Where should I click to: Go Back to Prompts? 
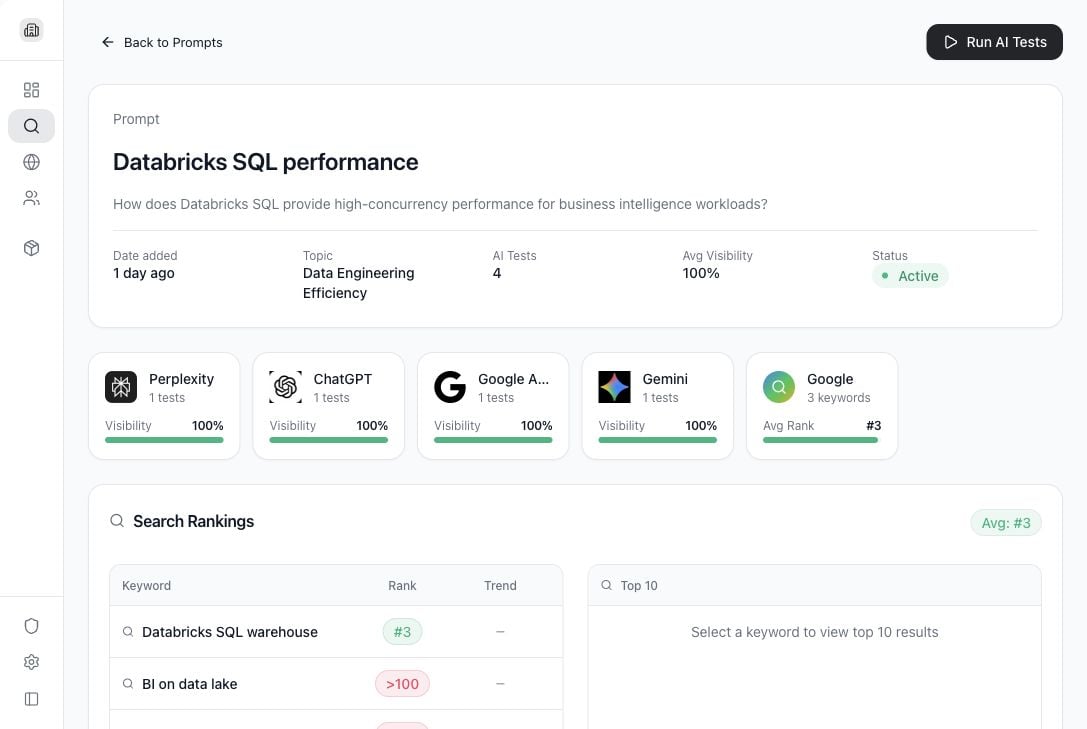coord(162,42)
